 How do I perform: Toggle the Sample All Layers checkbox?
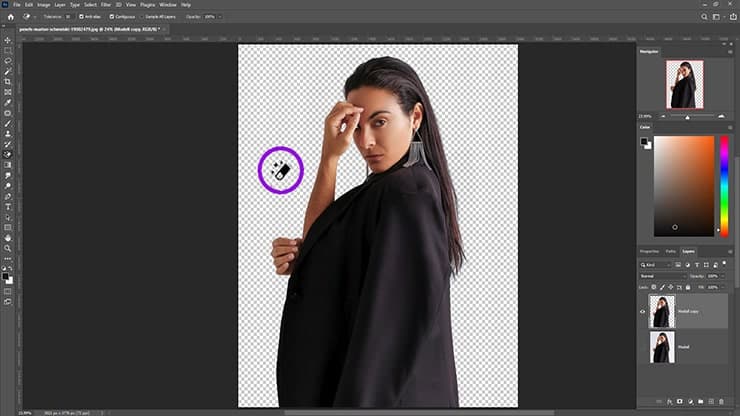(x=142, y=17)
